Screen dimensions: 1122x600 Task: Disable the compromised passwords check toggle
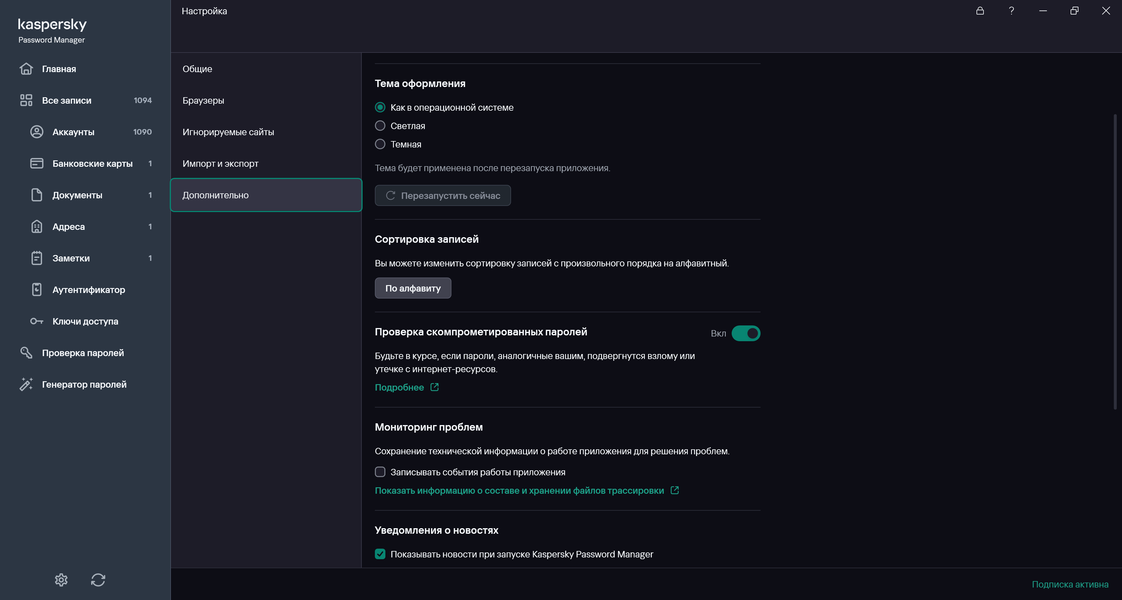coord(746,333)
